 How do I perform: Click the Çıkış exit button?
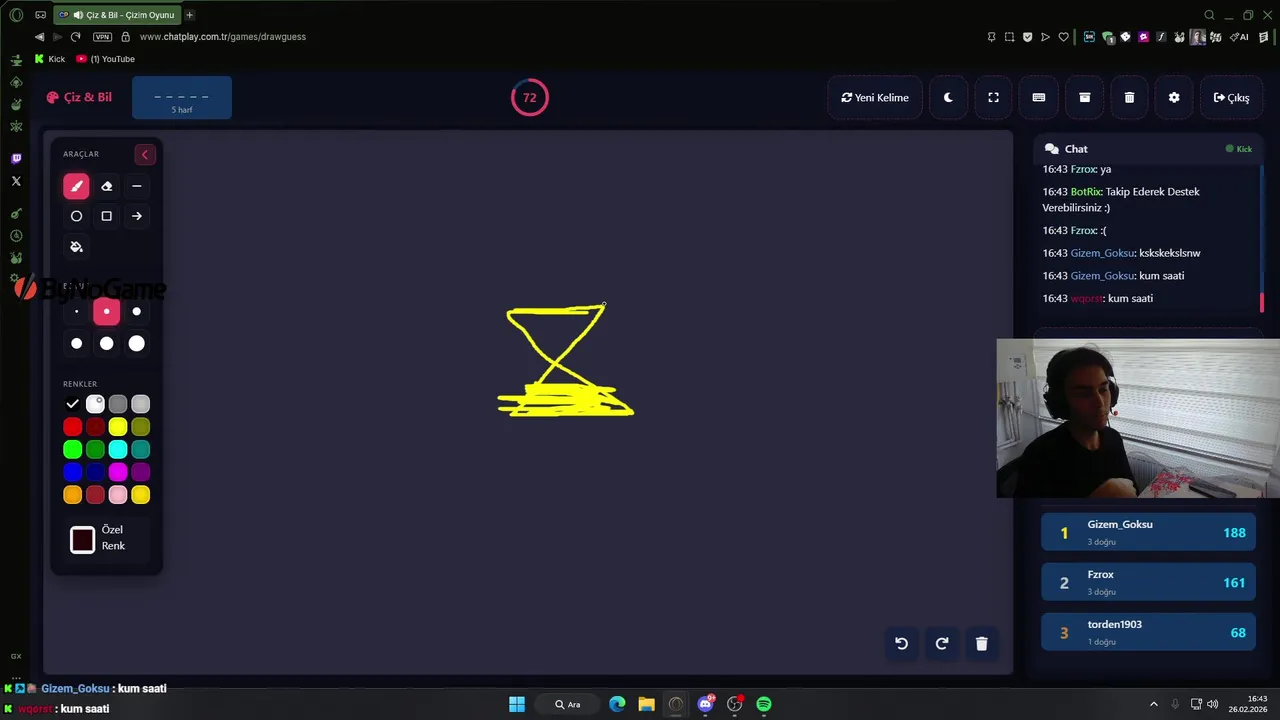tap(1231, 97)
